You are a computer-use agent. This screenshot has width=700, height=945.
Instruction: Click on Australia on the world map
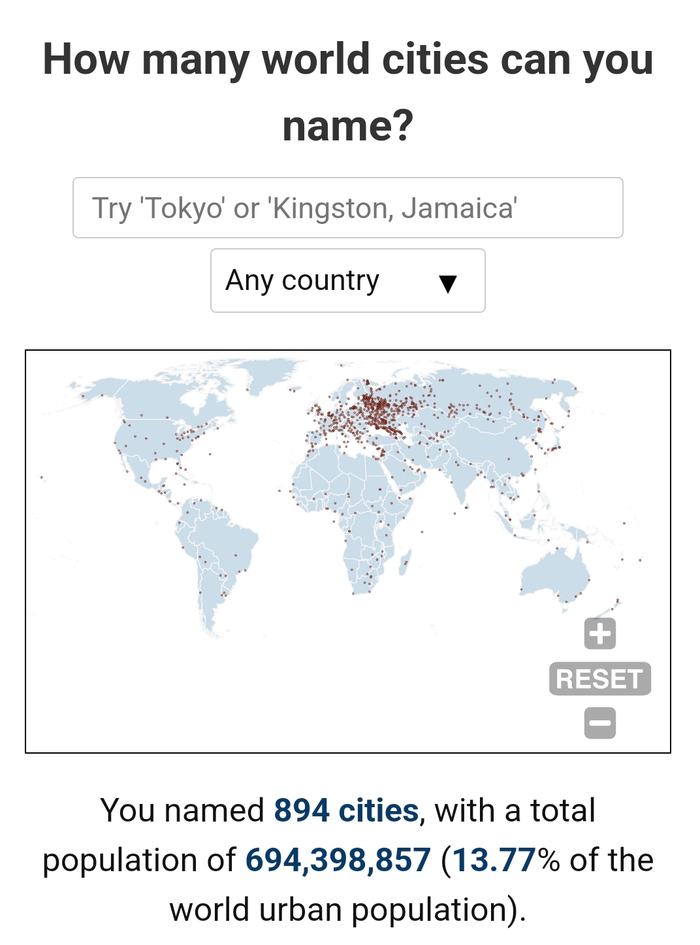pos(551,579)
